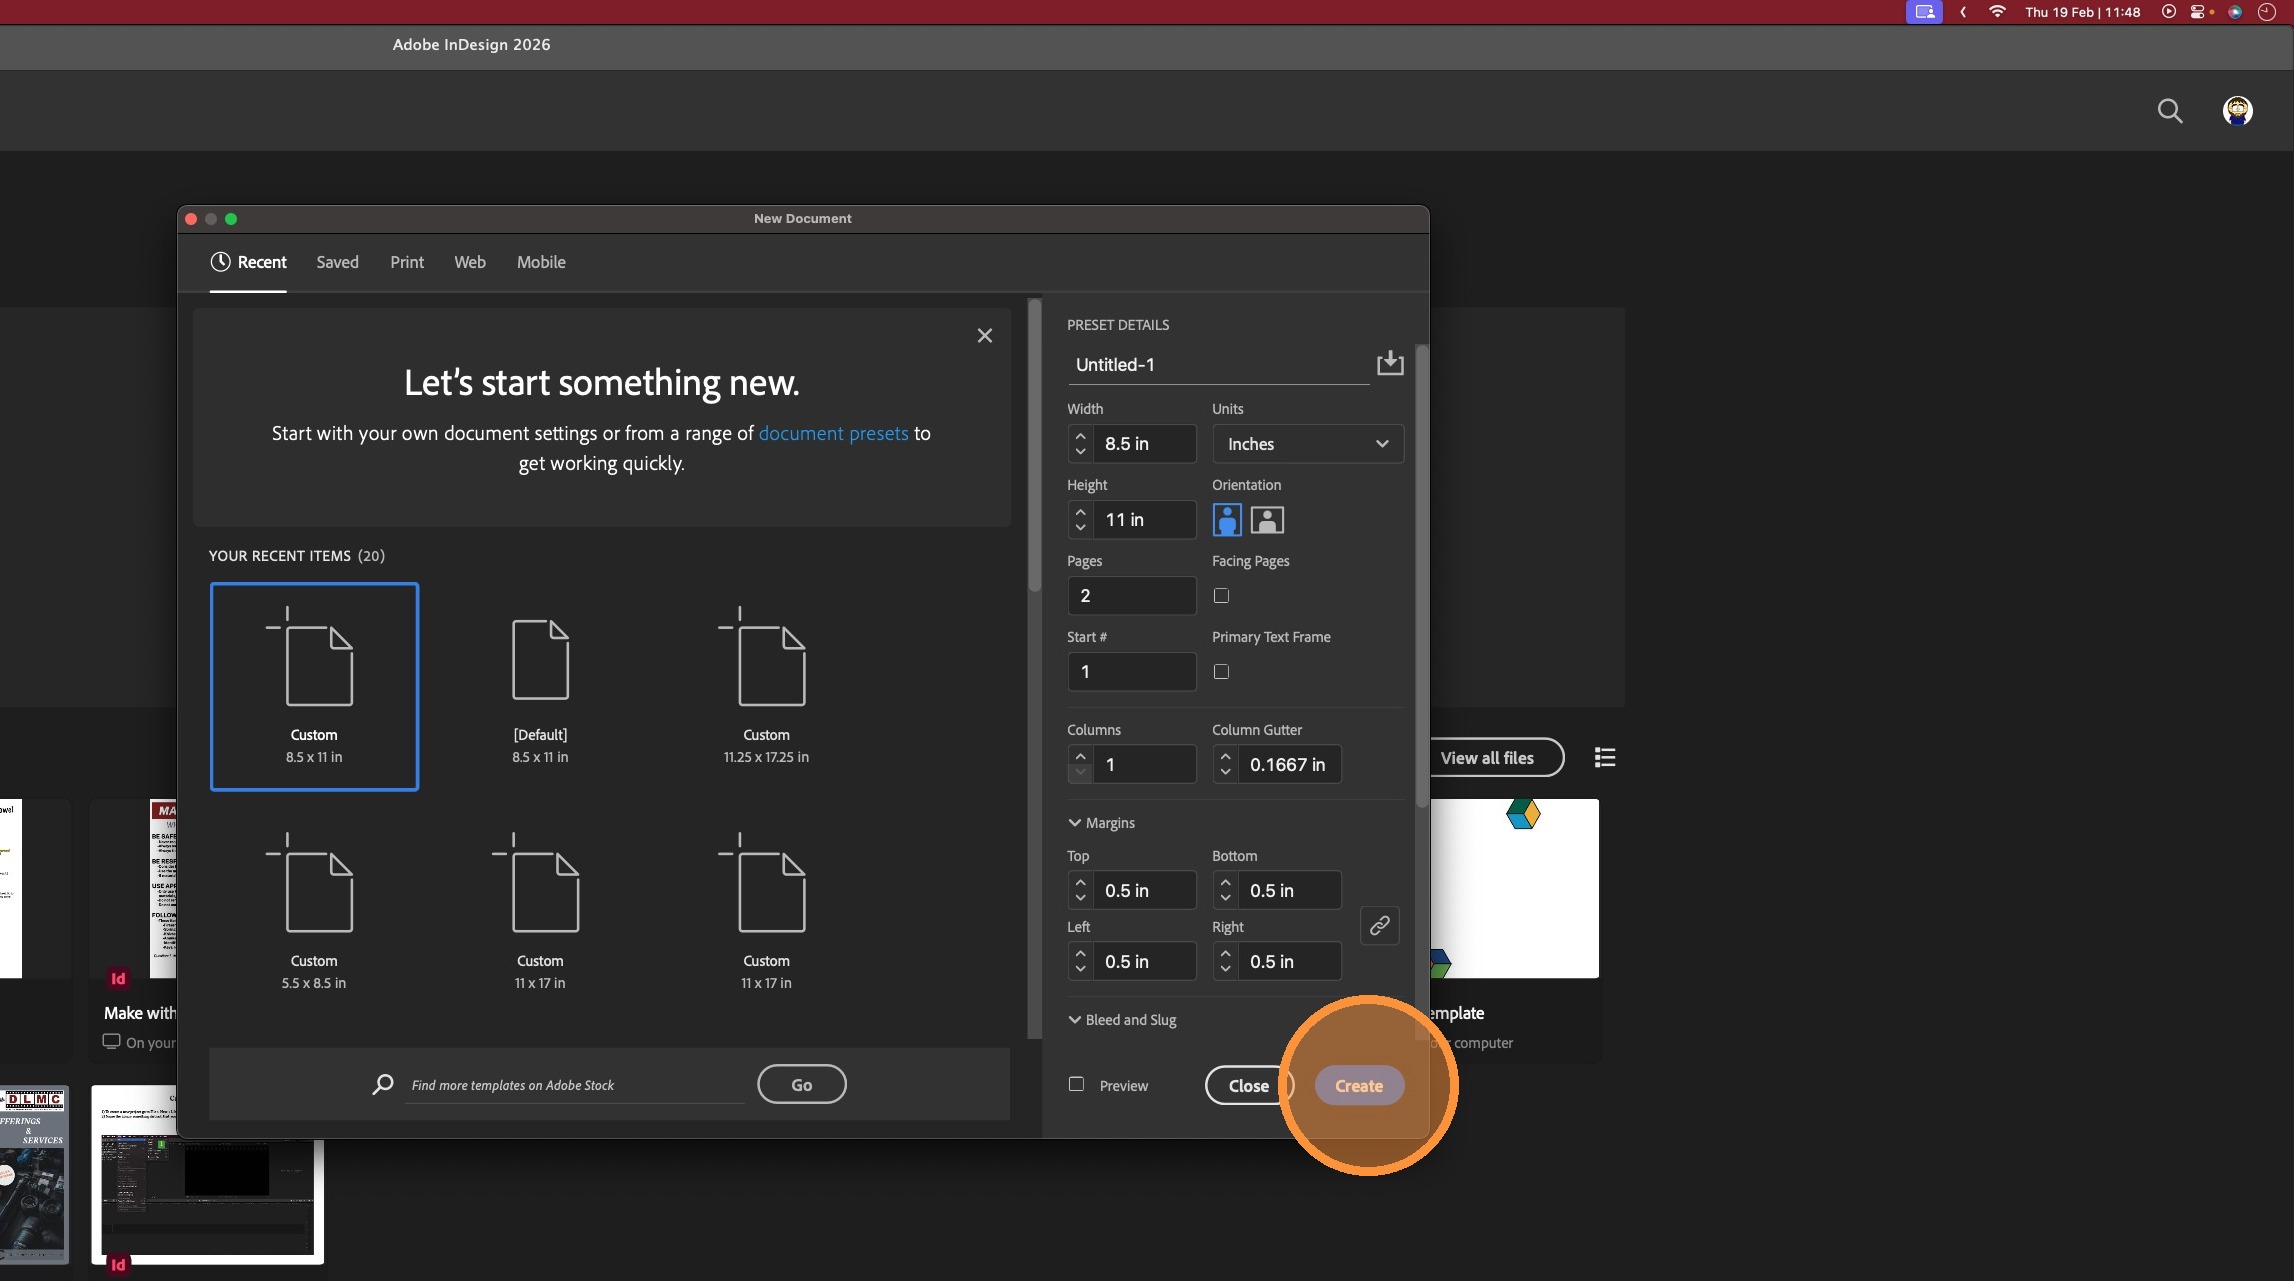The width and height of the screenshot is (2294, 1281).
Task: Open the user profile avatar
Action: 2237,111
